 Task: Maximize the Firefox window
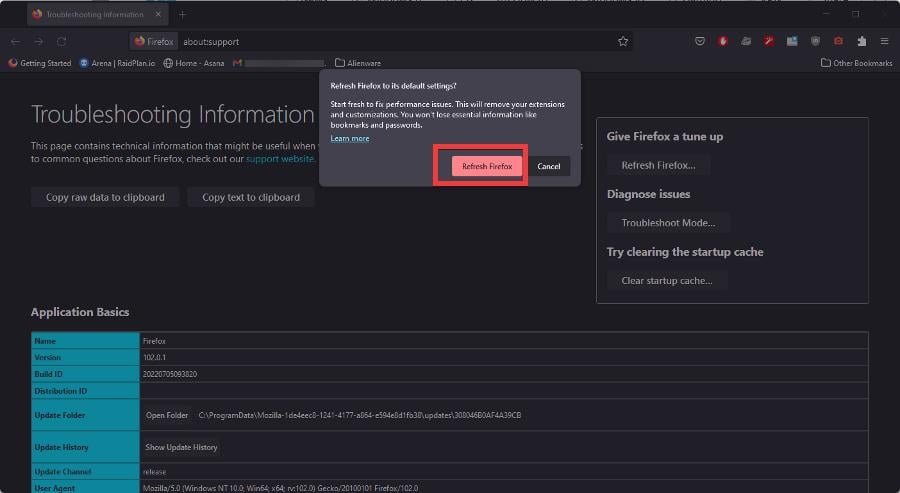point(855,14)
